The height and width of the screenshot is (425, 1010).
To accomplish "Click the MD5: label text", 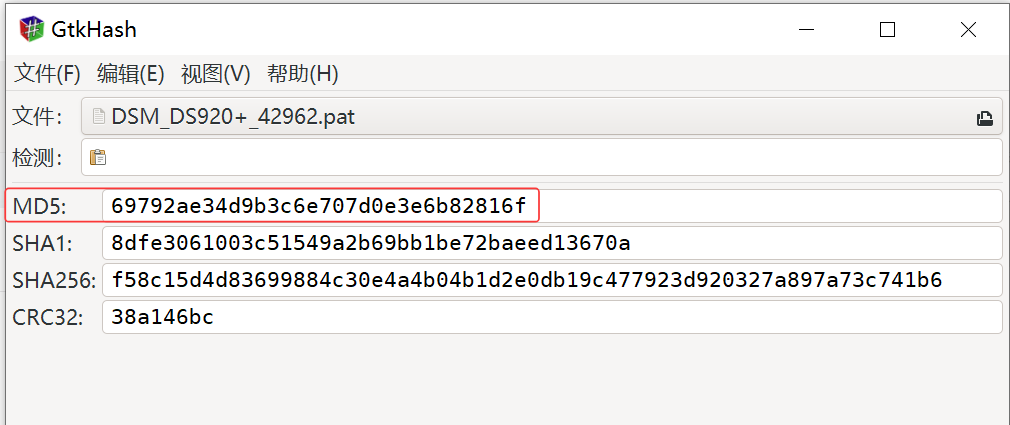I will 39,206.
